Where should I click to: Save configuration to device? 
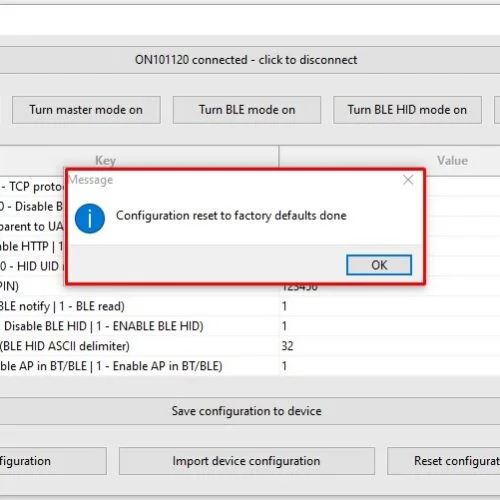pyautogui.click(x=247, y=411)
